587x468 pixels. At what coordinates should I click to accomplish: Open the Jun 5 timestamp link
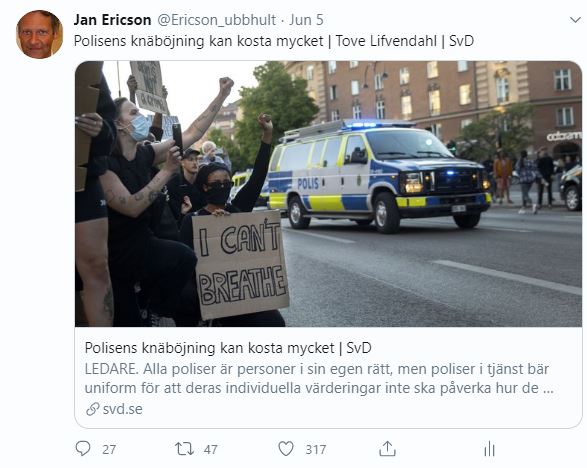tap(306, 20)
